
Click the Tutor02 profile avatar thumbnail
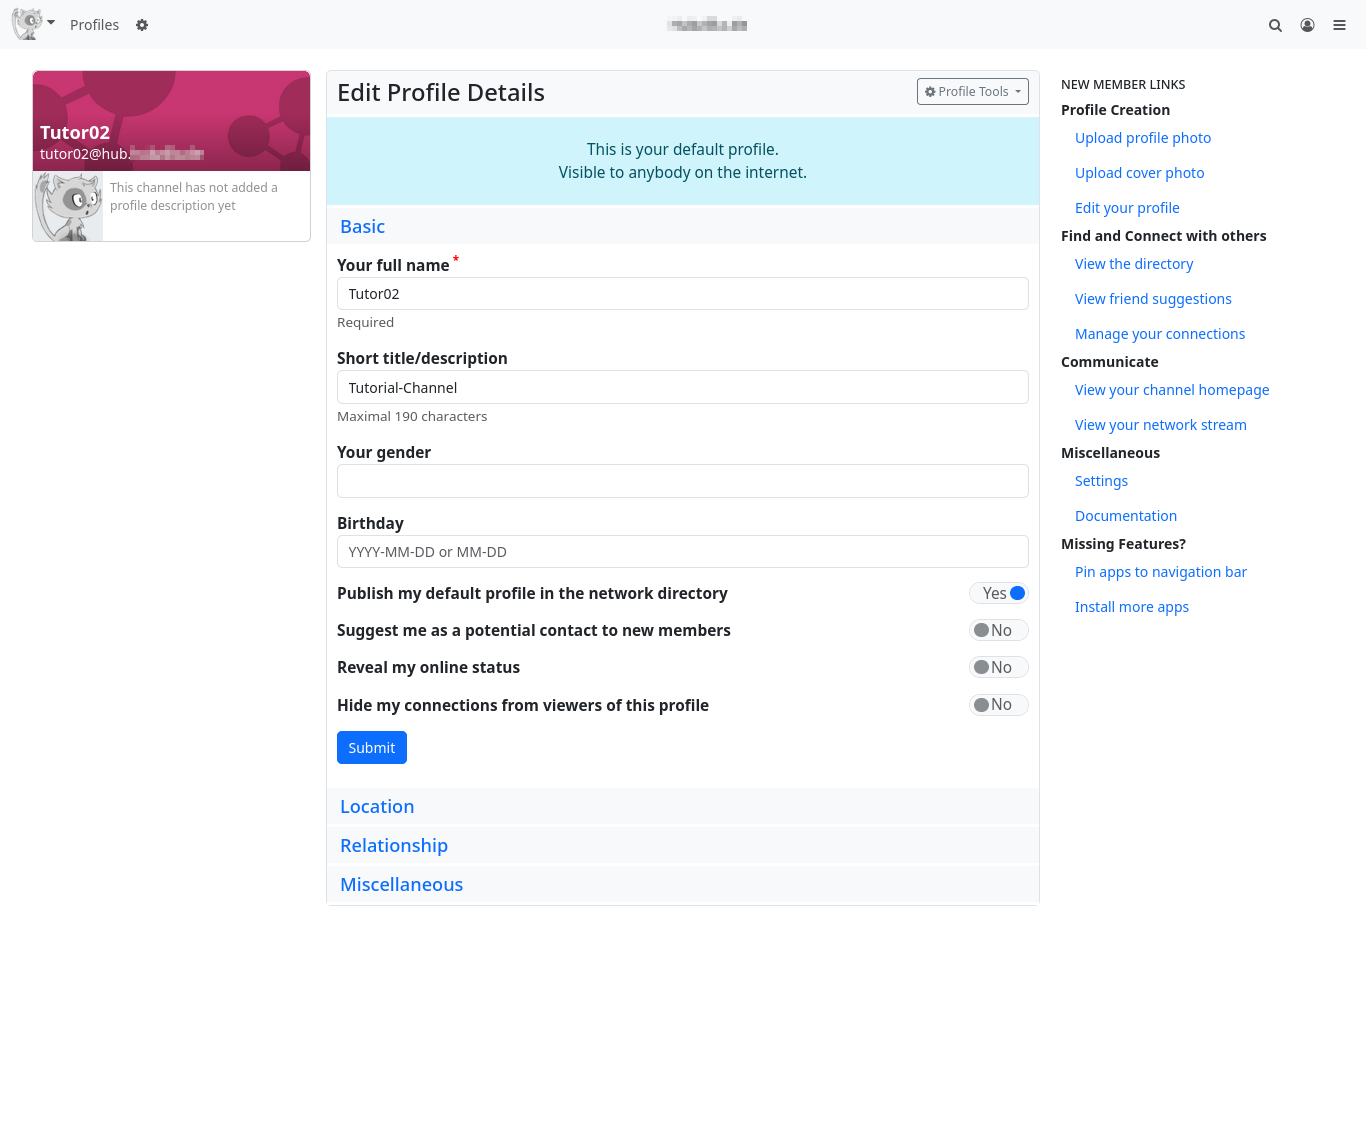click(68, 206)
